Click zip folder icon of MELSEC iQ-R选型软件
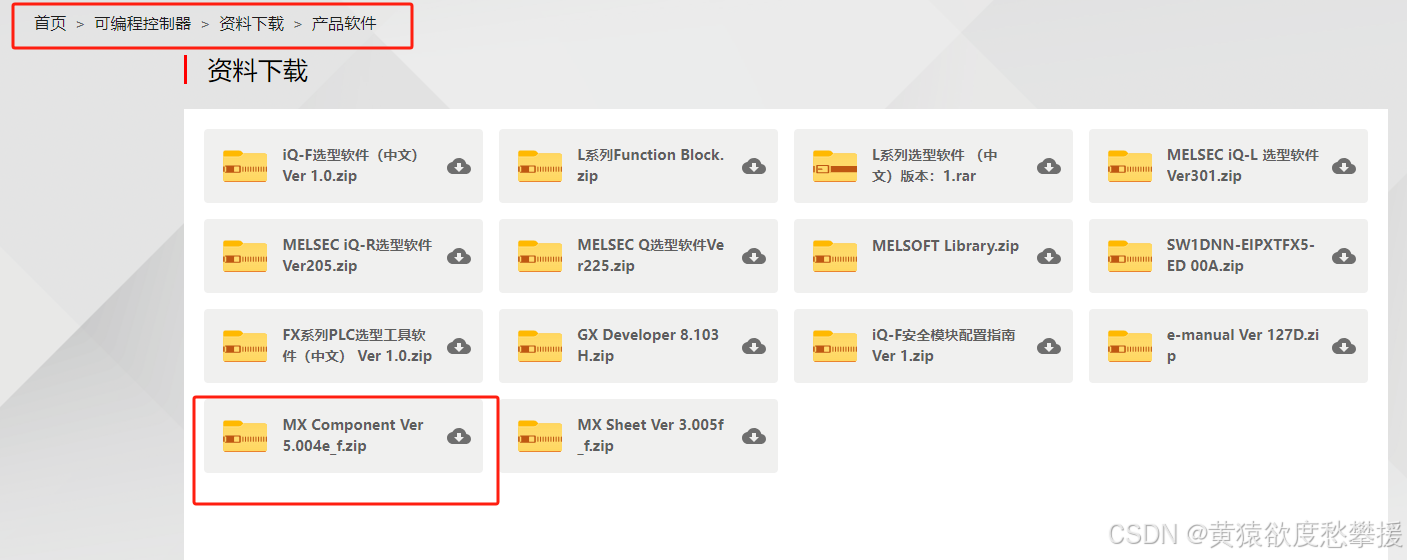Viewport: 1407px width, 560px height. pos(245,256)
